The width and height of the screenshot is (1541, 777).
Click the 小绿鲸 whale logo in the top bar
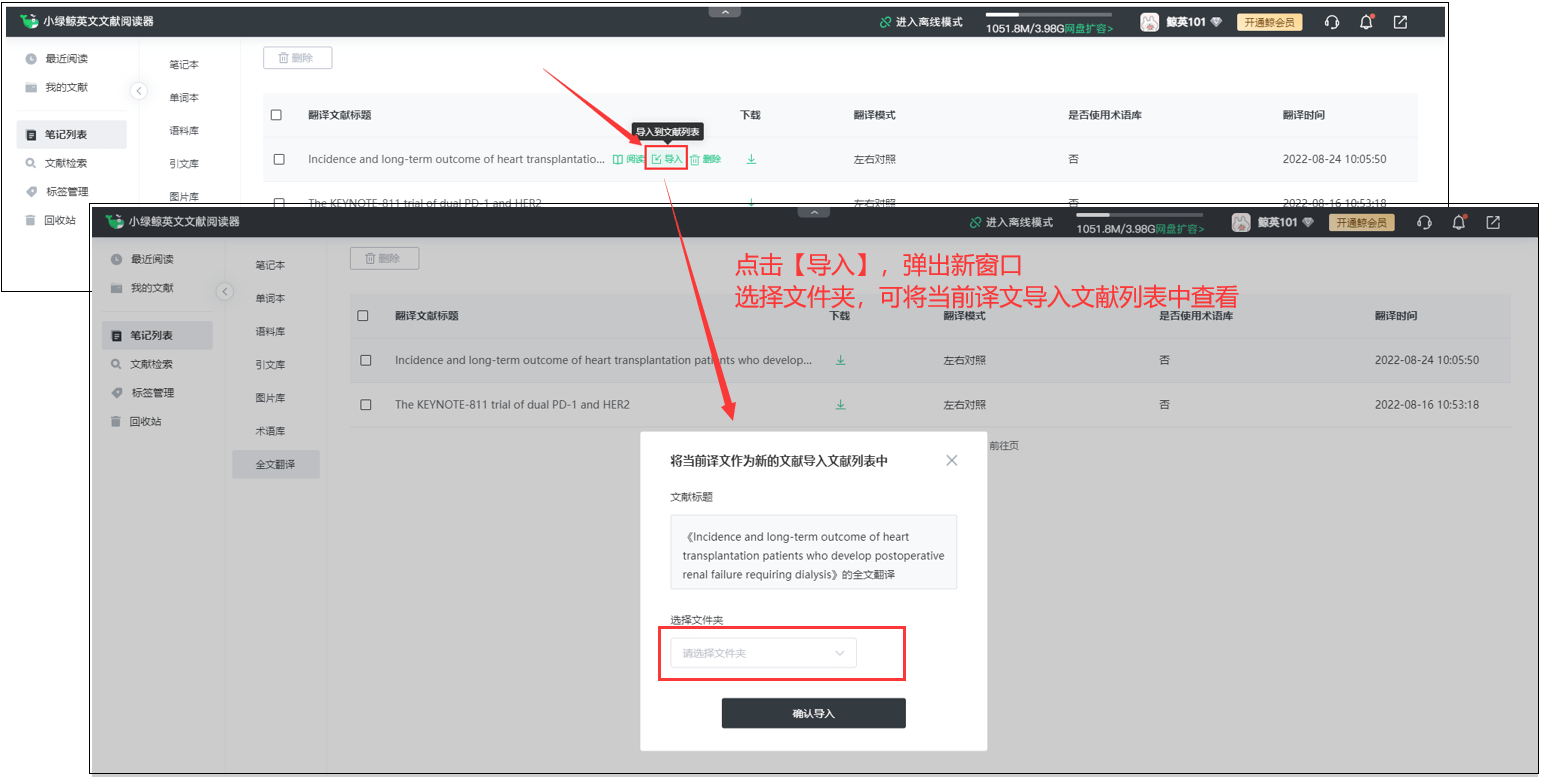point(30,20)
